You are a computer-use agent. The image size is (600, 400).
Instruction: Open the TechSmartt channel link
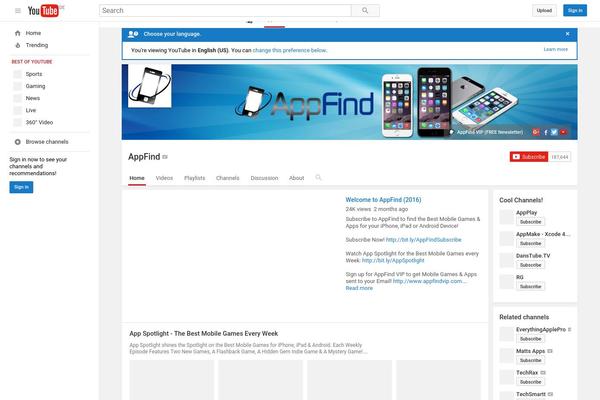(531, 394)
